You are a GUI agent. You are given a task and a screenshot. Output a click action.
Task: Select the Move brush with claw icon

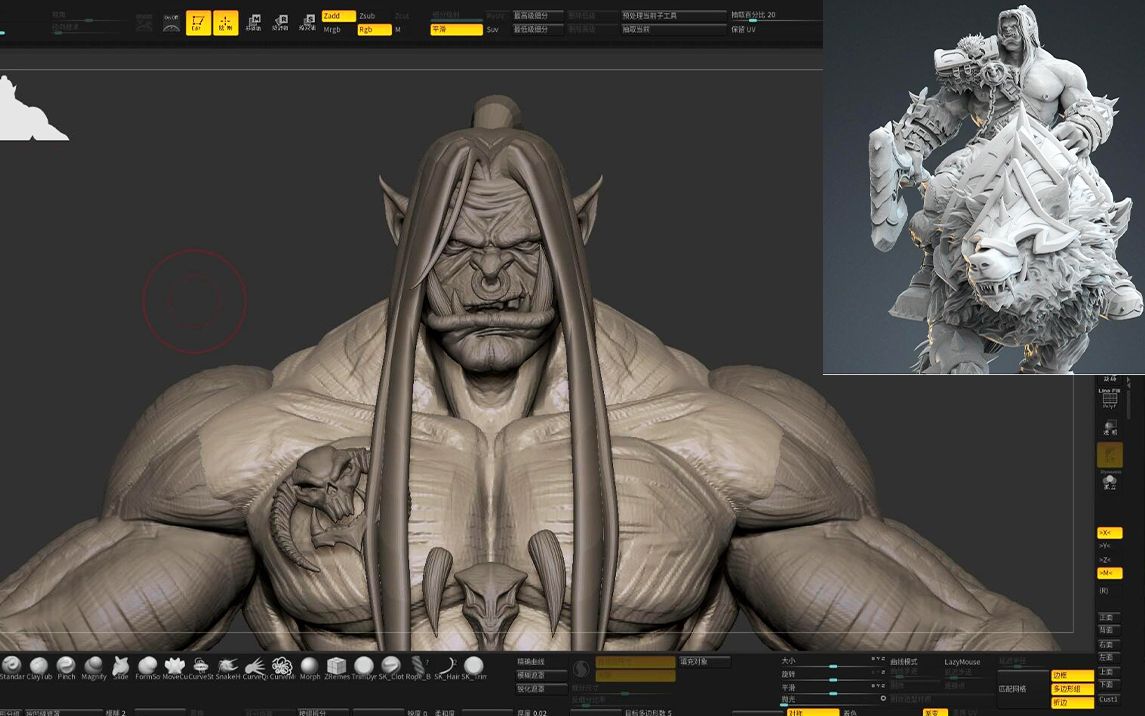coord(175,667)
